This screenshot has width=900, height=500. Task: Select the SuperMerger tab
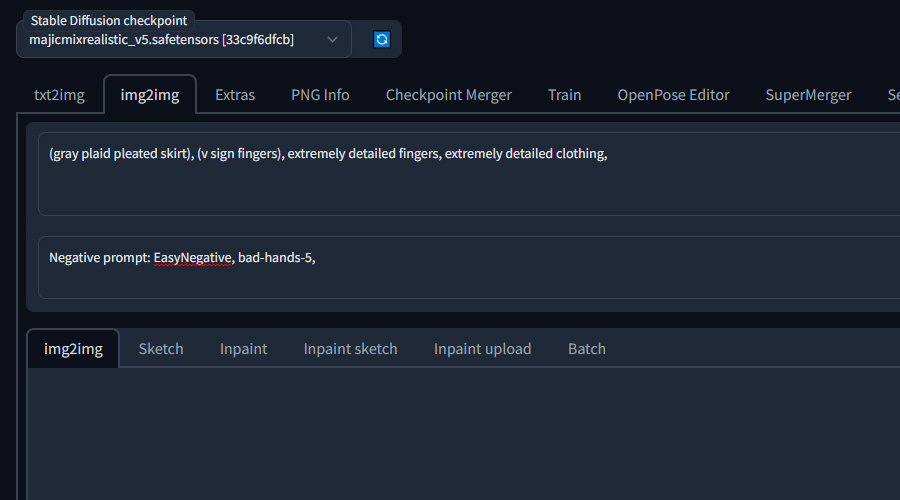[808, 95]
